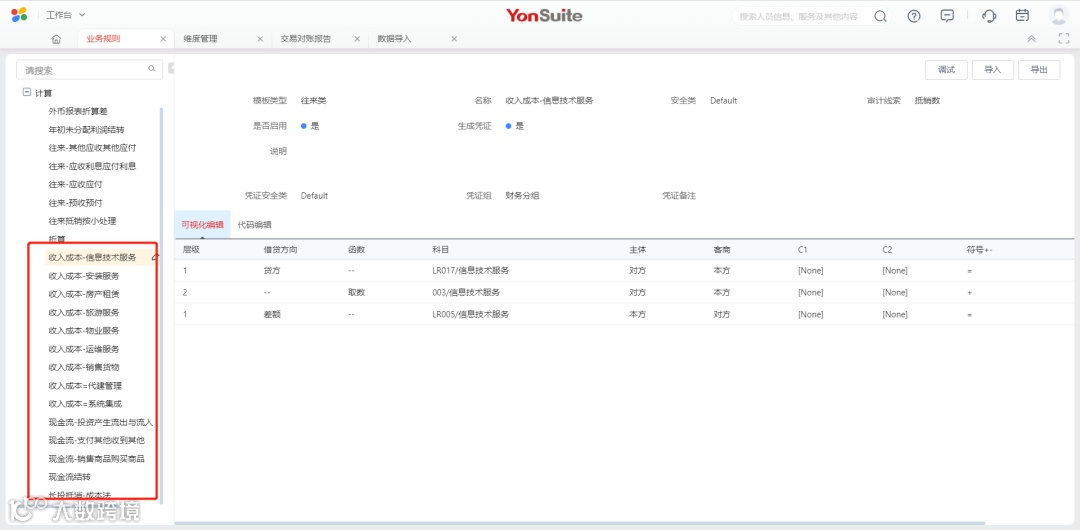1080x530 pixels.
Task: Click table cell LR017/信息技术服务
Action: point(470,271)
